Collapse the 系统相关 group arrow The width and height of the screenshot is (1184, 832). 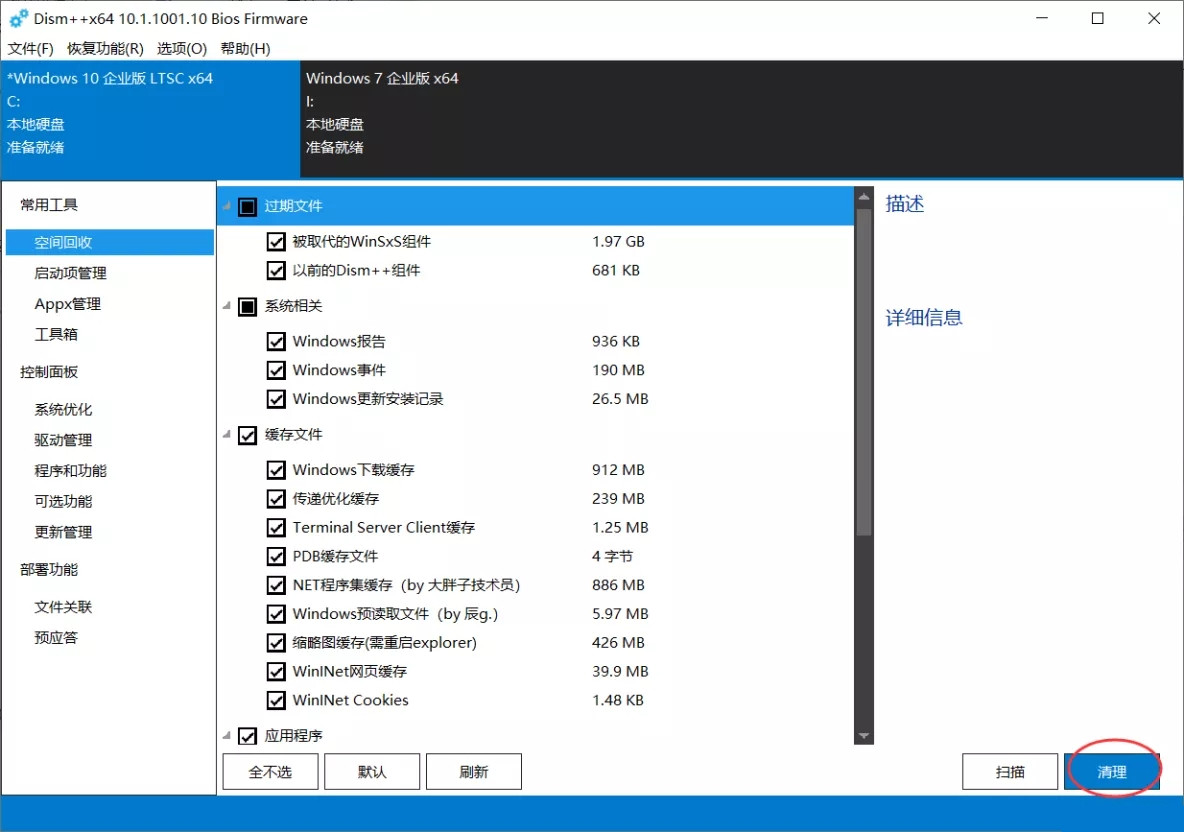227,306
